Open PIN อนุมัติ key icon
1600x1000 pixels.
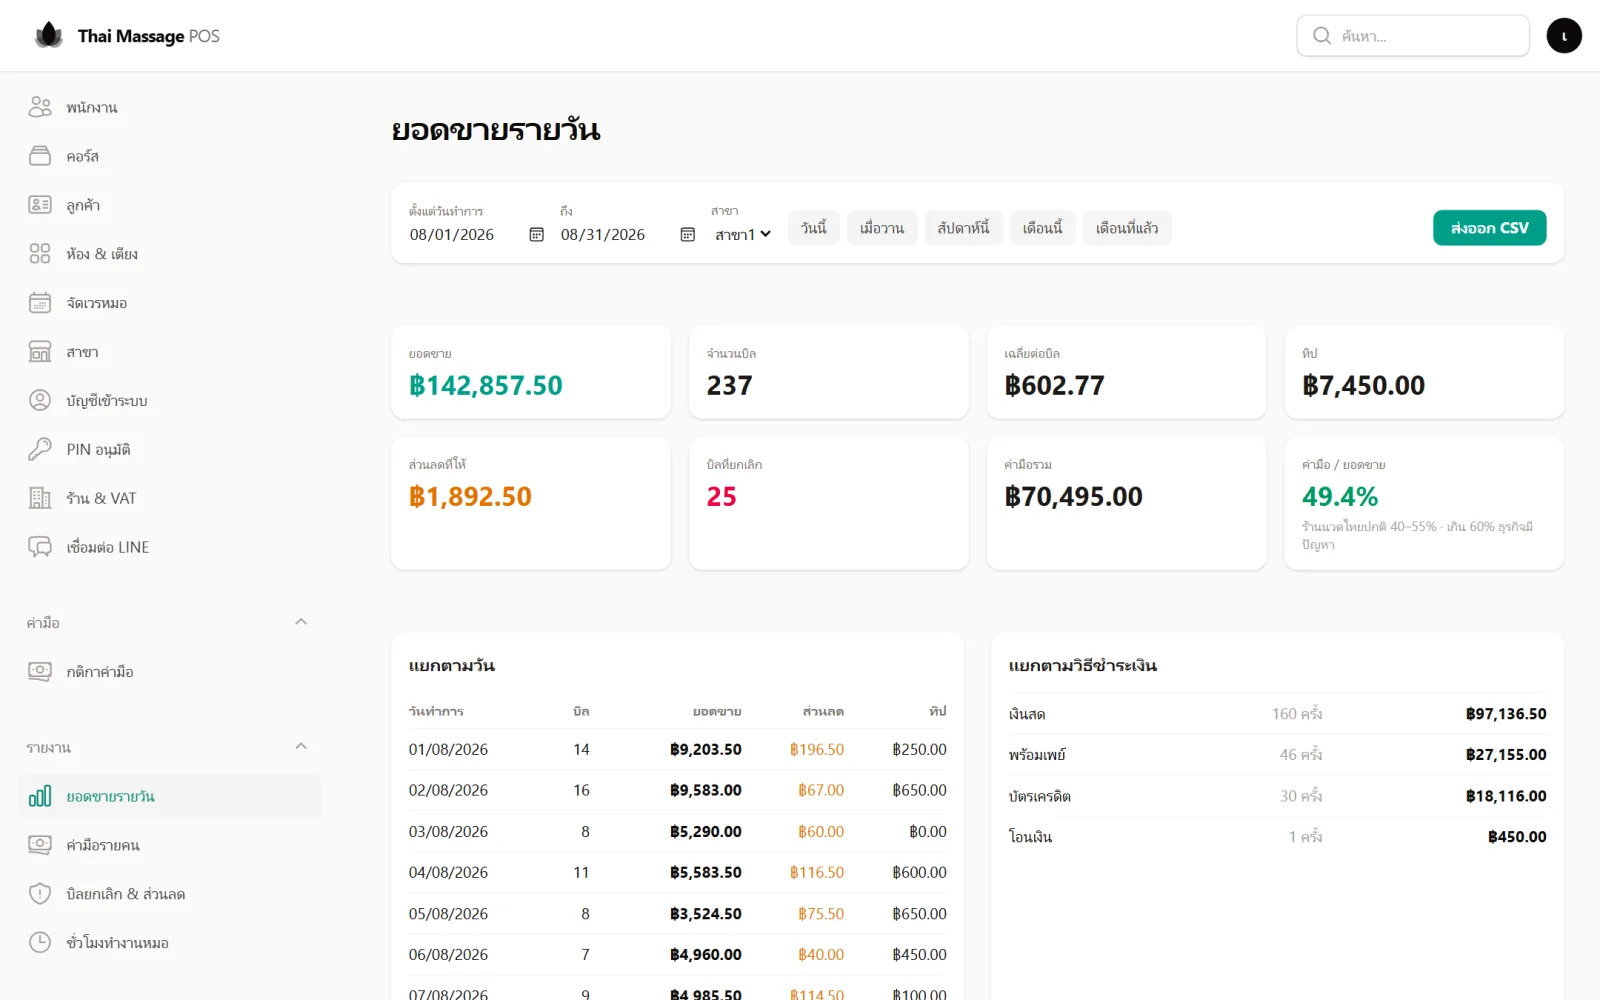point(40,450)
